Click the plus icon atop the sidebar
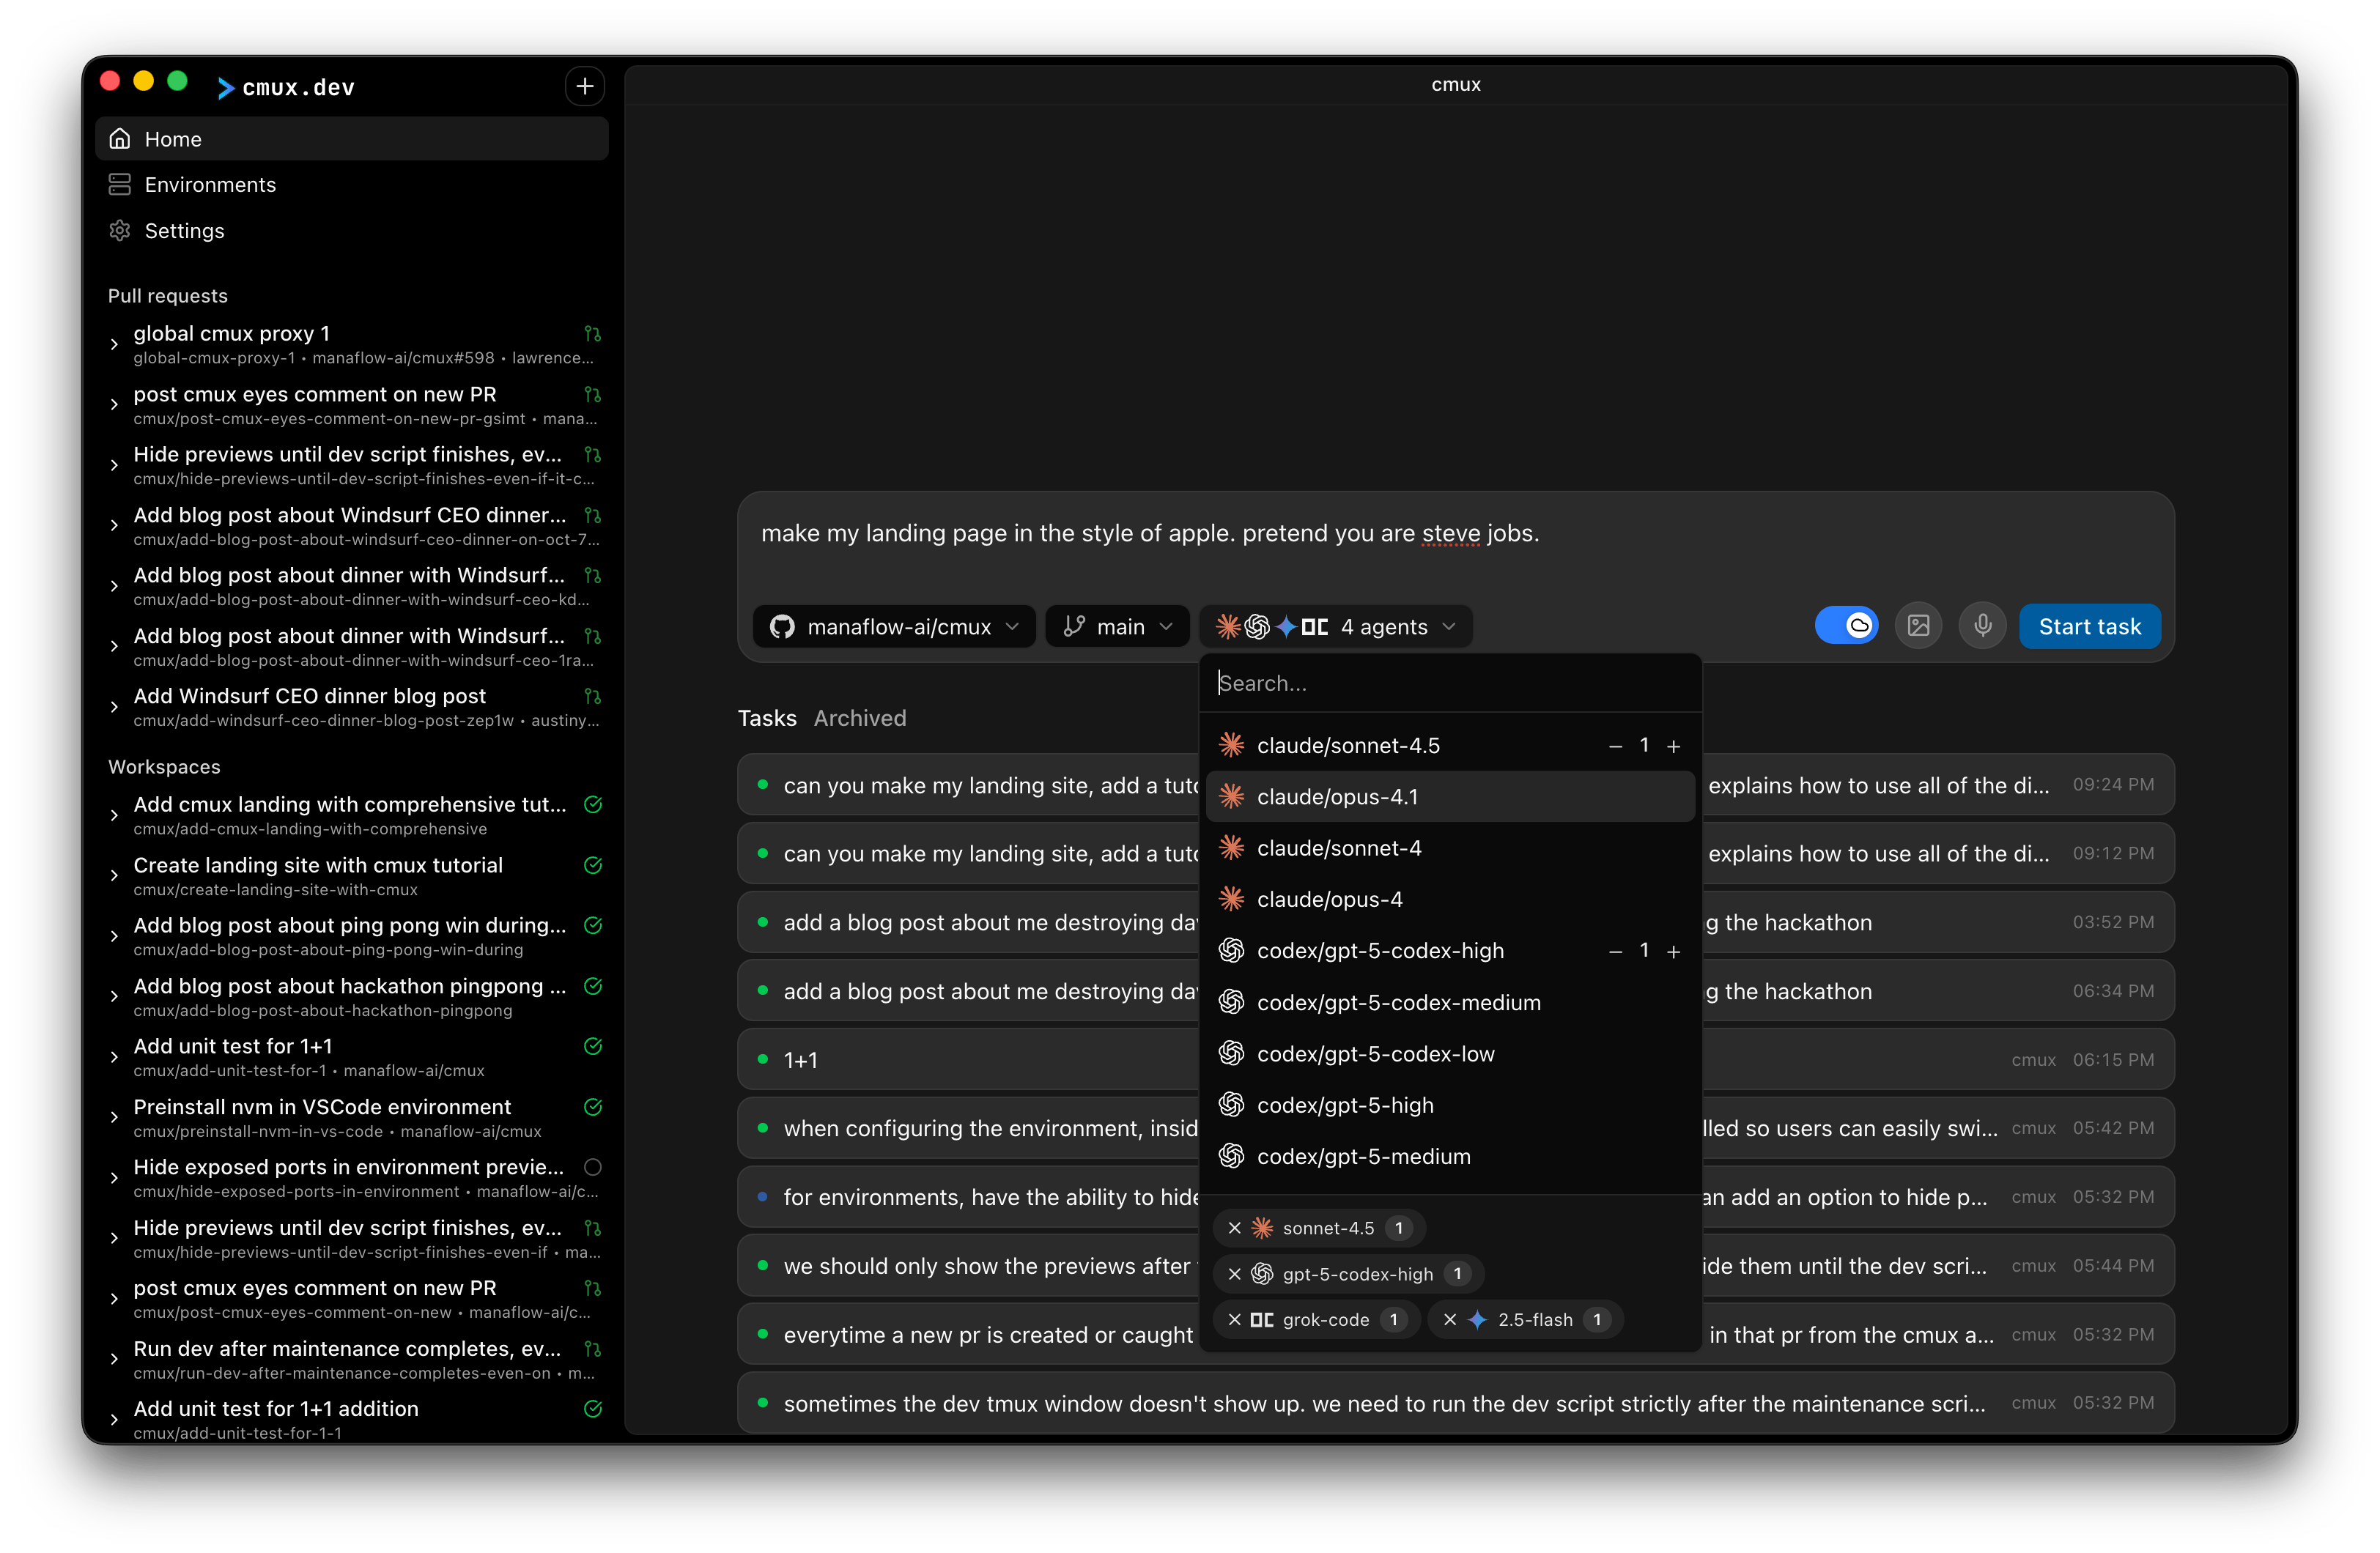Screen dimensions: 2380x1553 tap(585, 86)
